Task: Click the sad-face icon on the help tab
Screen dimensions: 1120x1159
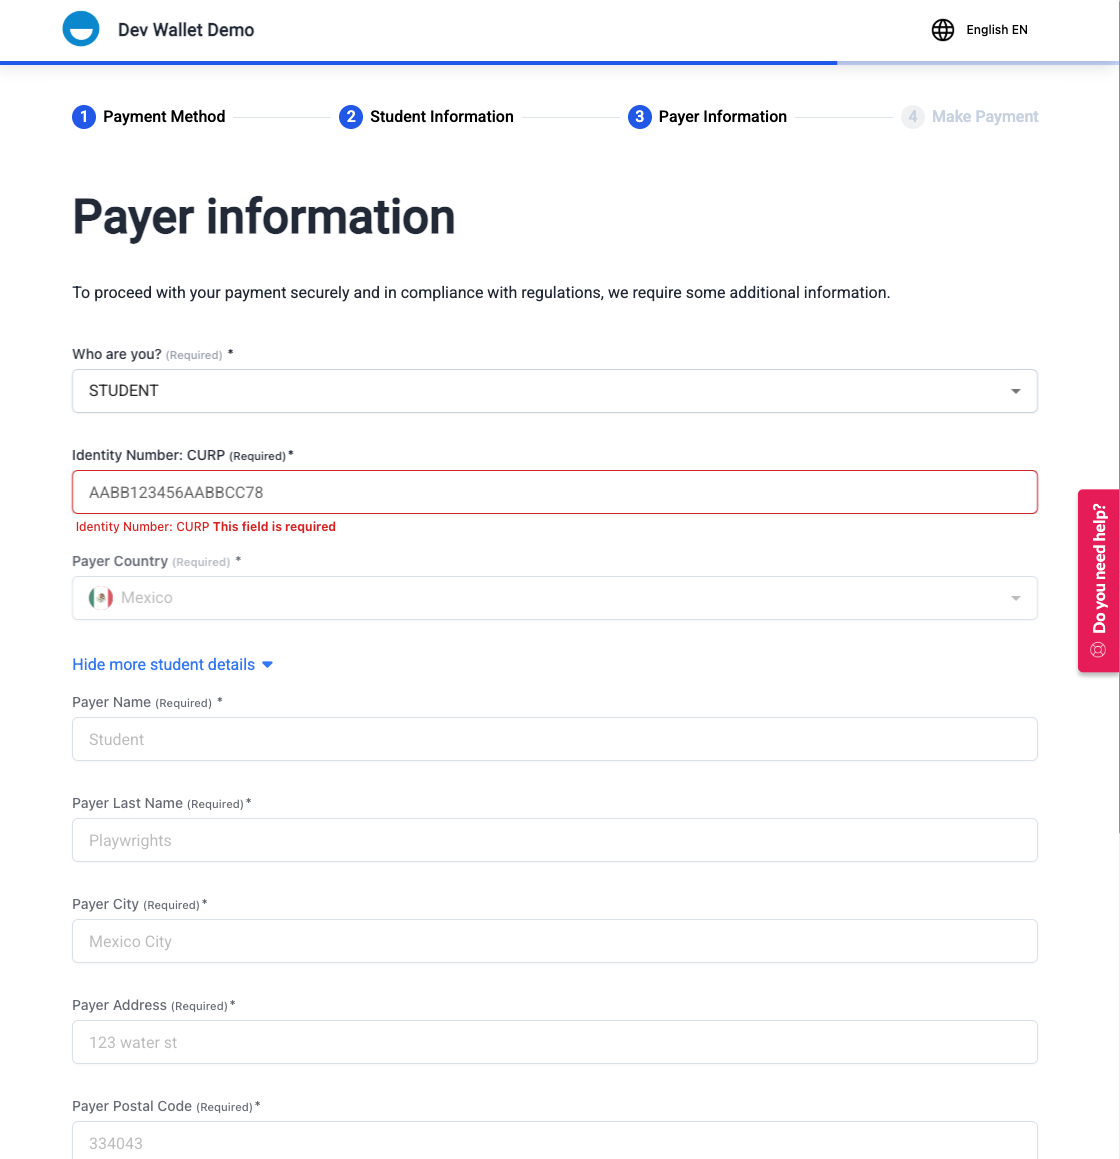Action: pos(1099,649)
